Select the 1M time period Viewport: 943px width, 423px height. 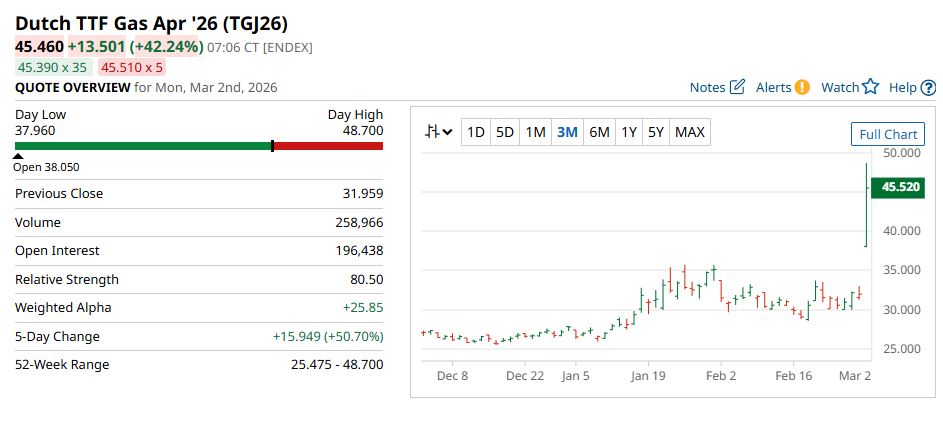point(535,132)
